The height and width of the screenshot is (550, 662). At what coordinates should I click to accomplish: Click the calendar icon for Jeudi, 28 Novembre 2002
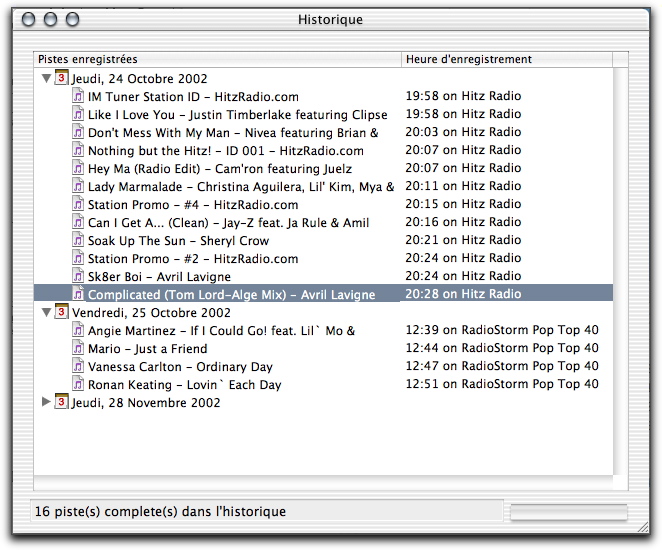point(61,402)
